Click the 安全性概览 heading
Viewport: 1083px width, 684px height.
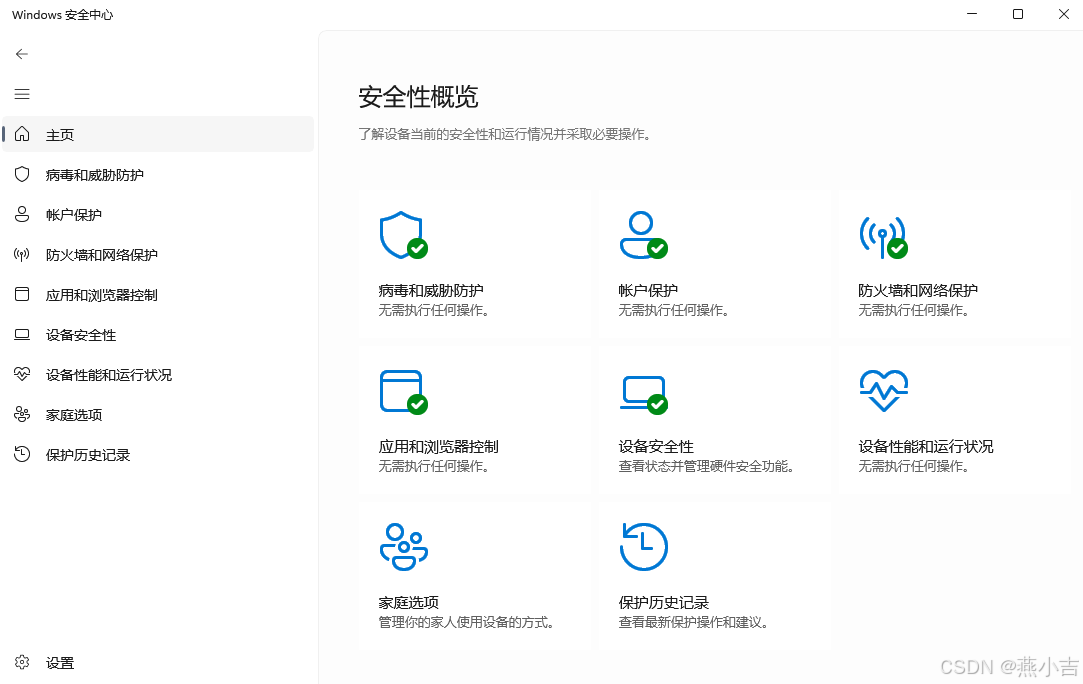[418, 97]
